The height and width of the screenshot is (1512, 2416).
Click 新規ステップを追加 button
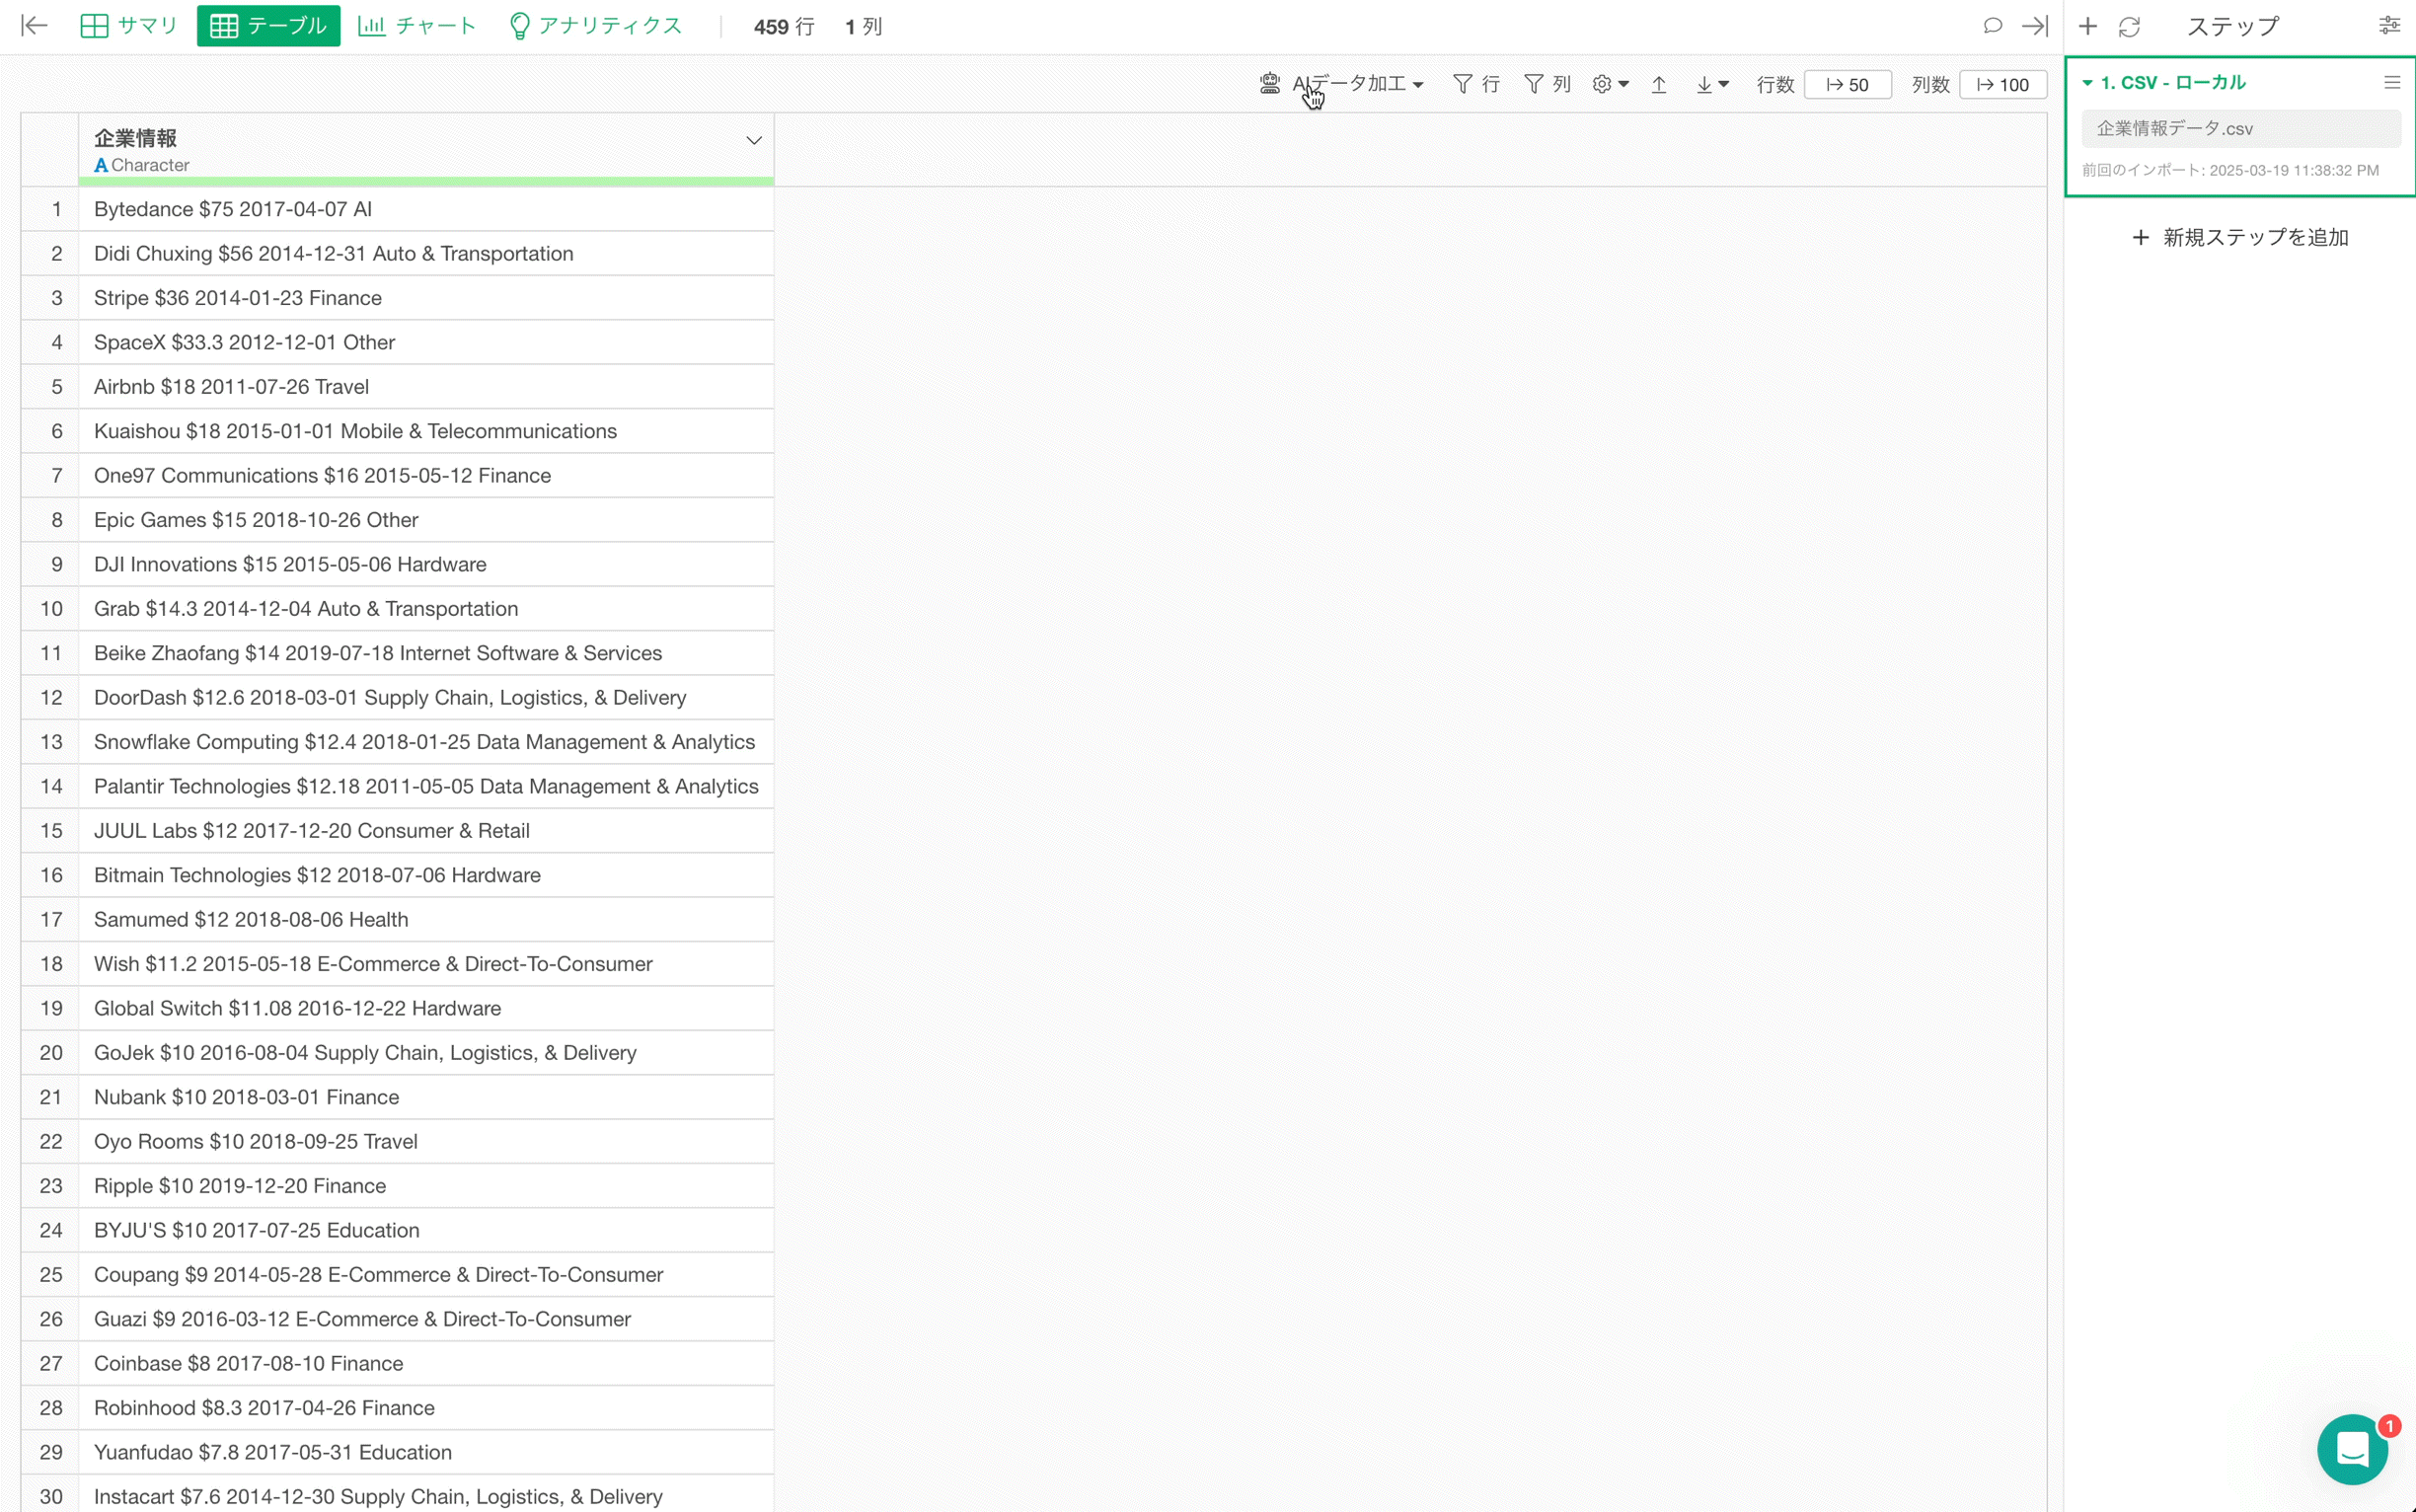[x=2240, y=238]
